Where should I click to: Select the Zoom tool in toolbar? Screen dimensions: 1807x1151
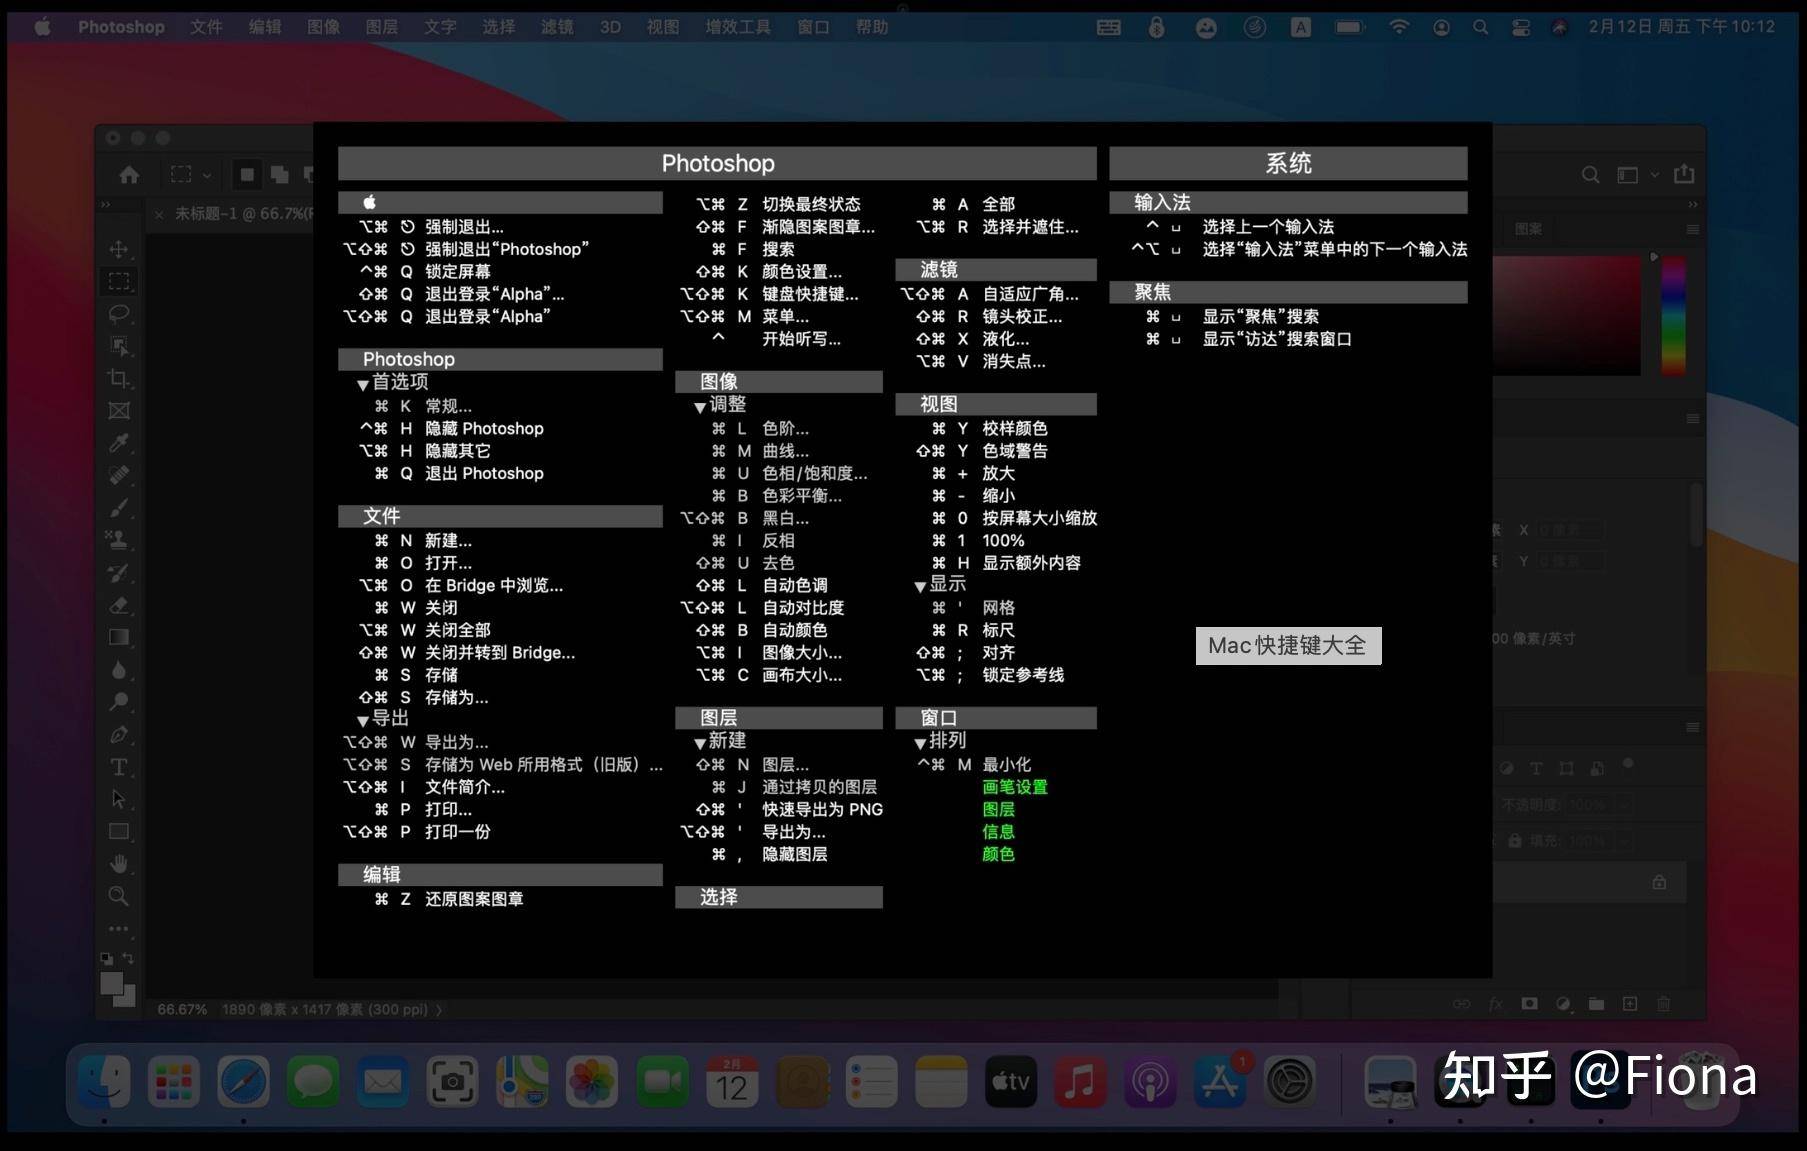(x=119, y=896)
